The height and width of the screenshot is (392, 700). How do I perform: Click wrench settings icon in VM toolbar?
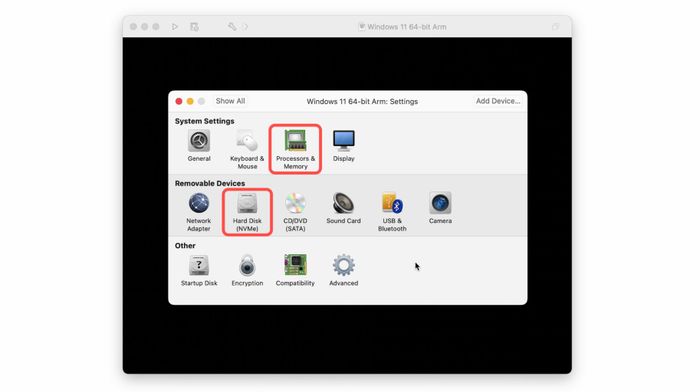tap(232, 27)
